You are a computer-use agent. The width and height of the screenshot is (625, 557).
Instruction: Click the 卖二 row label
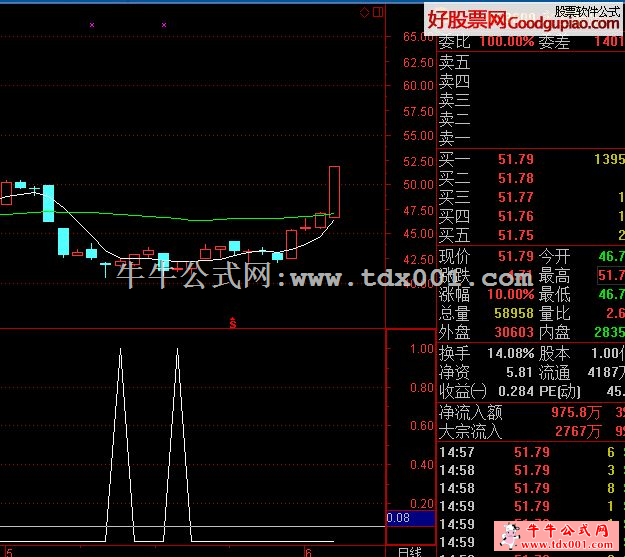pyautogui.click(x=454, y=120)
